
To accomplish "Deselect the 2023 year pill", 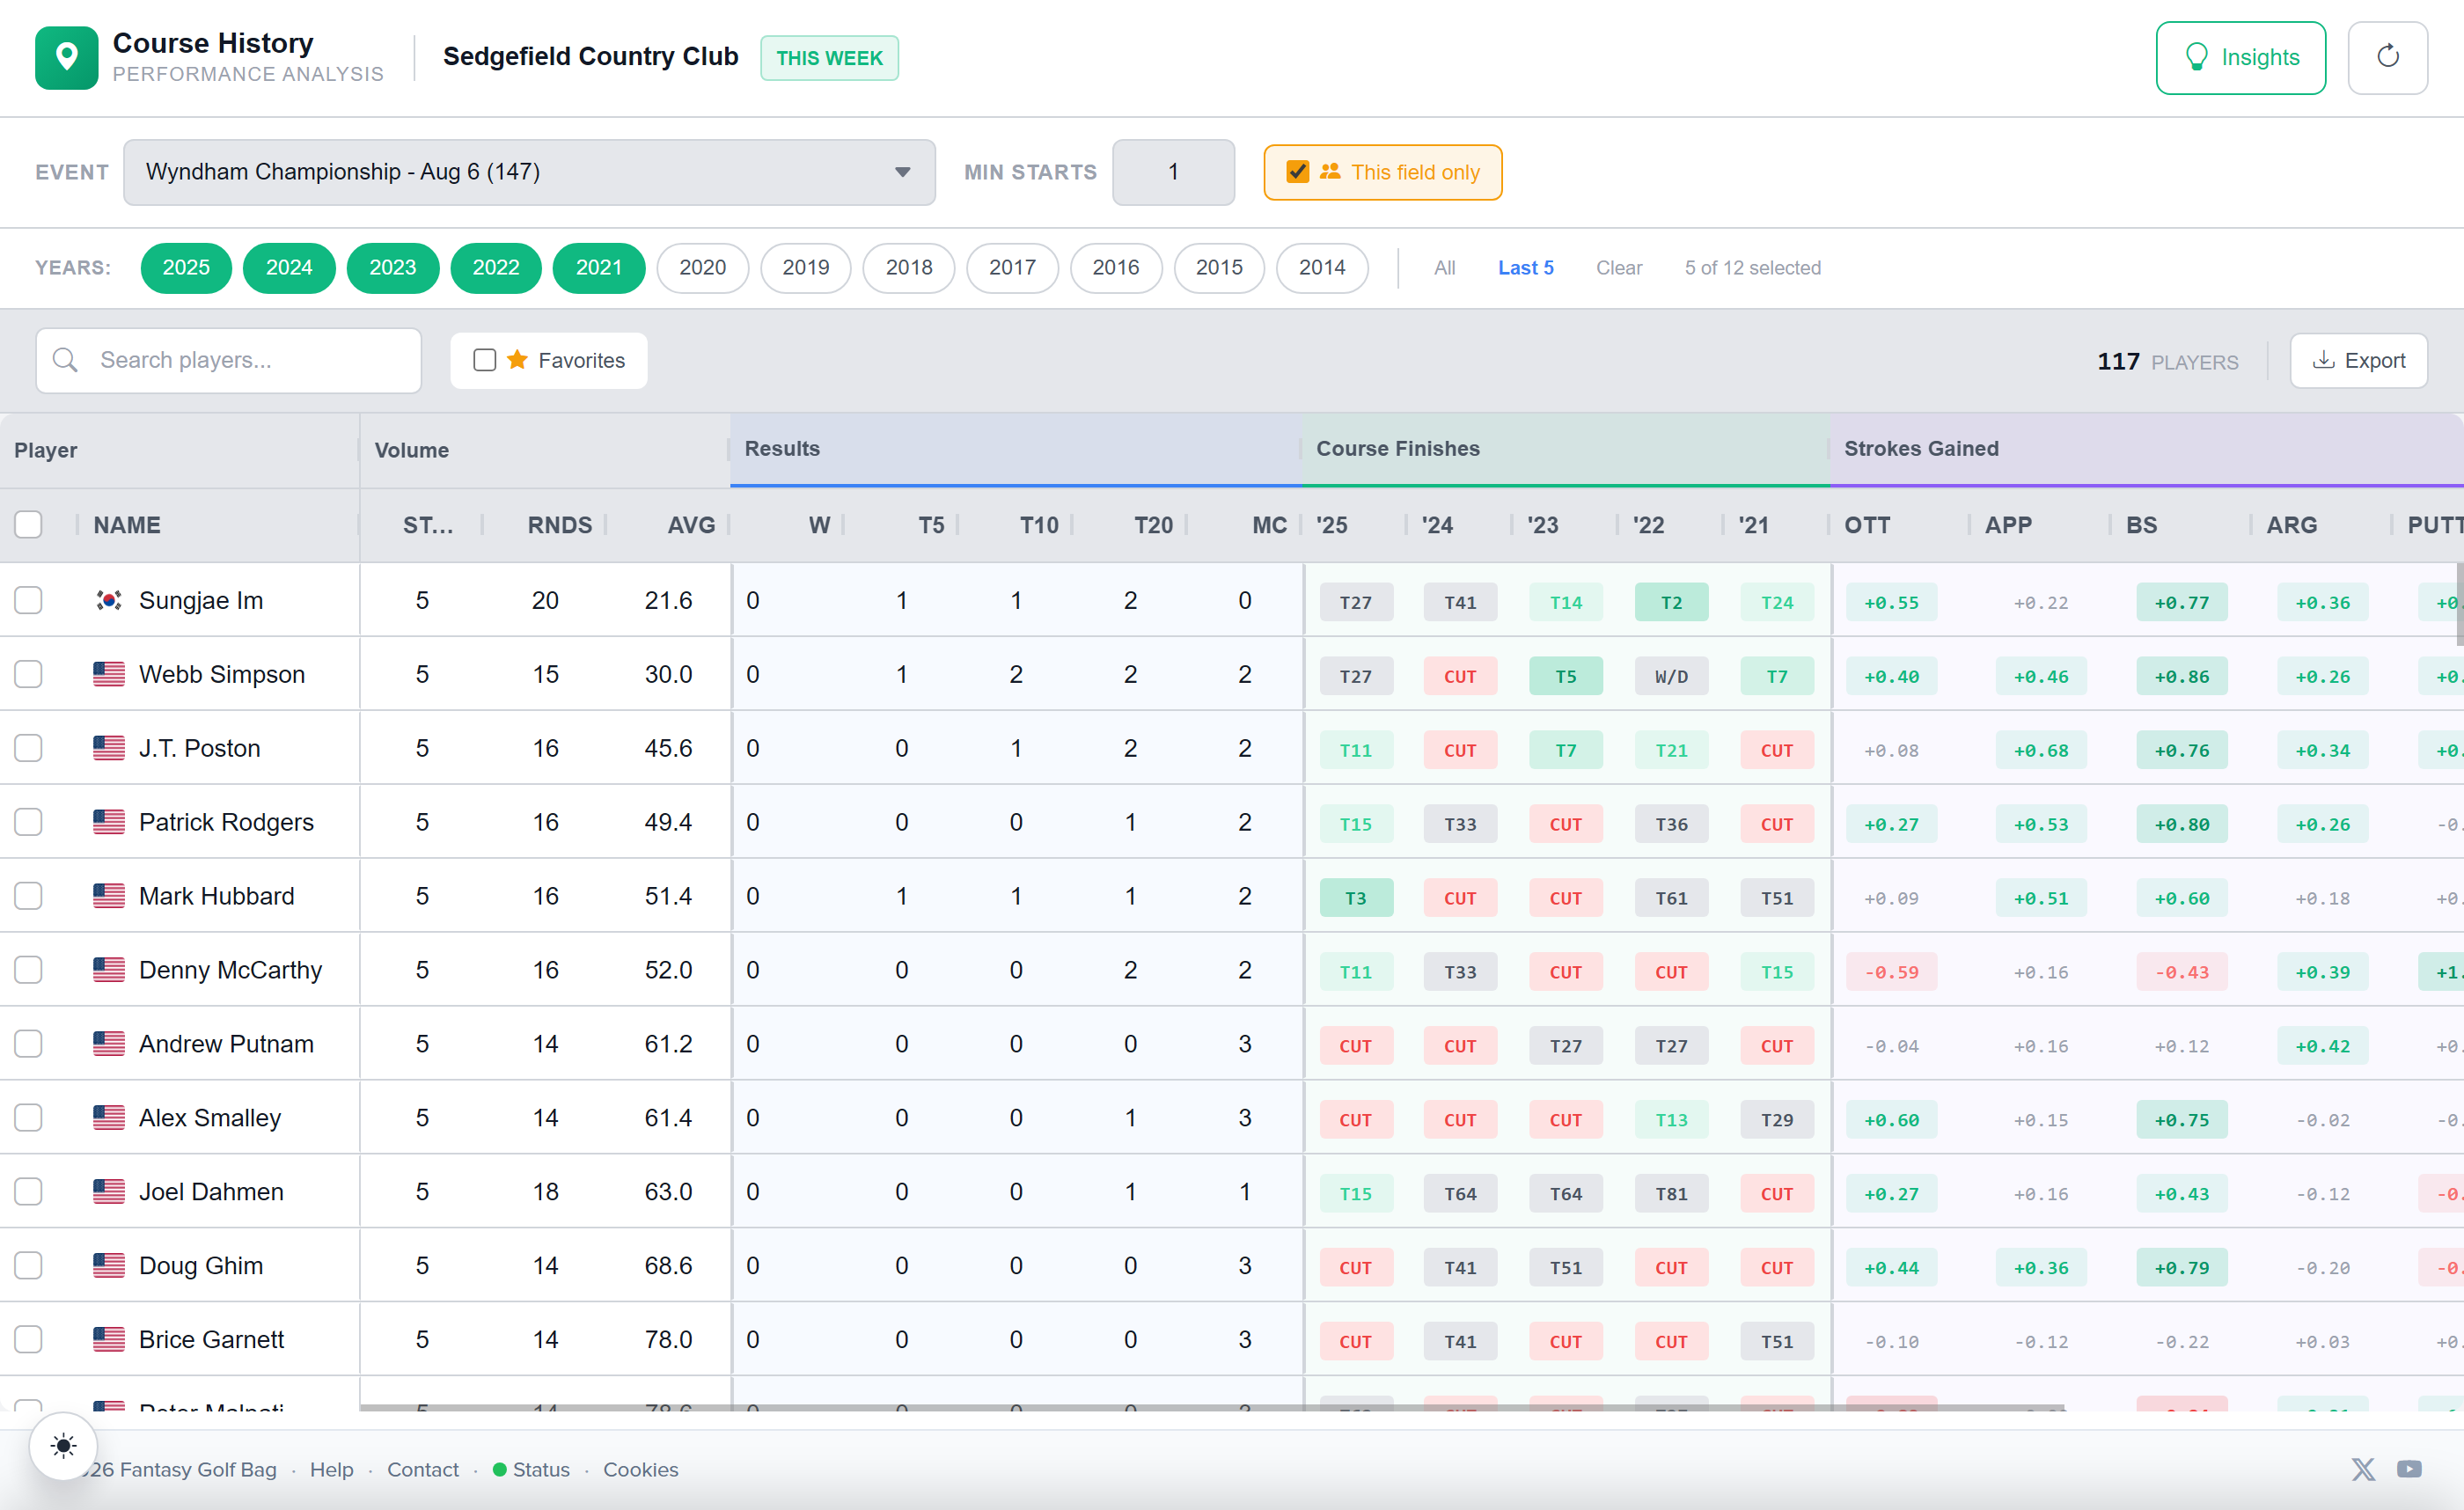I will click(392, 268).
